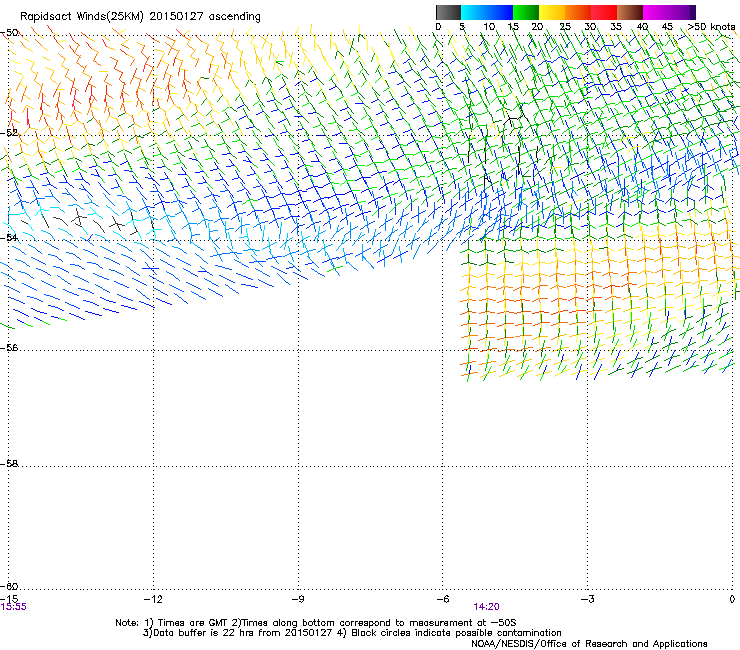740x650 pixels.
Task: Click the -9 longitude axis label
Action: pyautogui.click(x=297, y=599)
